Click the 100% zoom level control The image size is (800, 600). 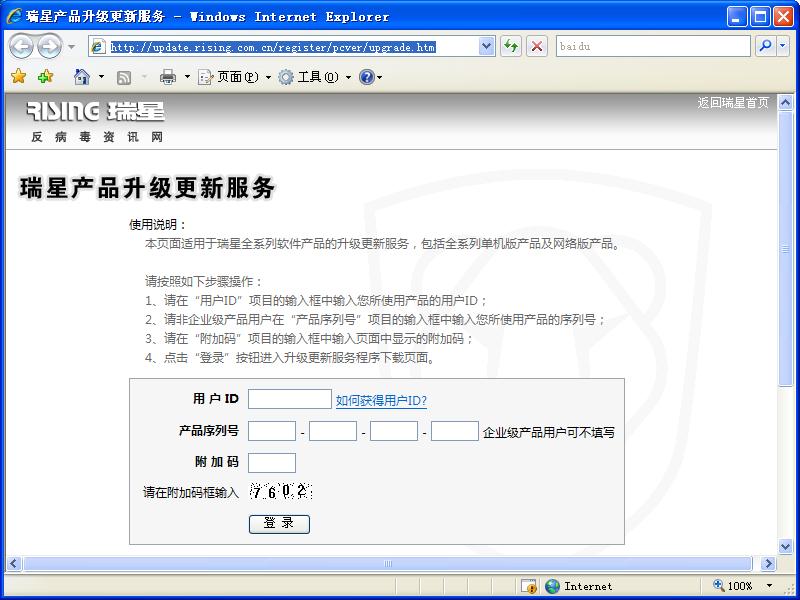[x=733, y=586]
